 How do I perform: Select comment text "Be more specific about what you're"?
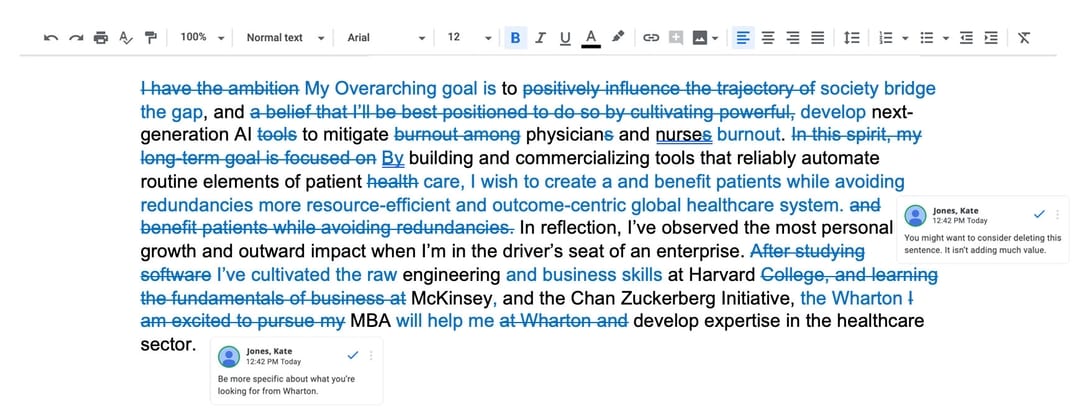[x=287, y=379]
